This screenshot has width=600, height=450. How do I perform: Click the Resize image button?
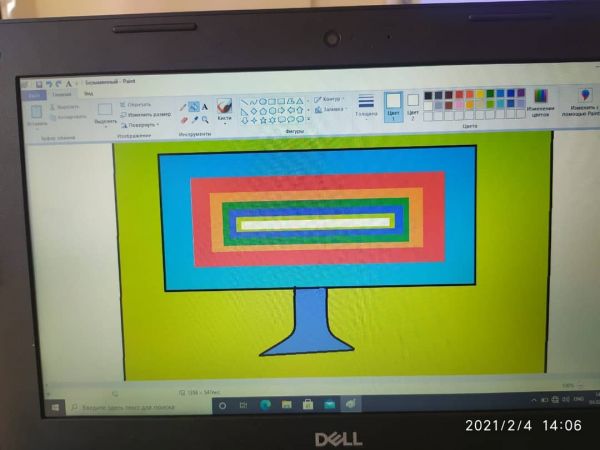click(x=148, y=114)
